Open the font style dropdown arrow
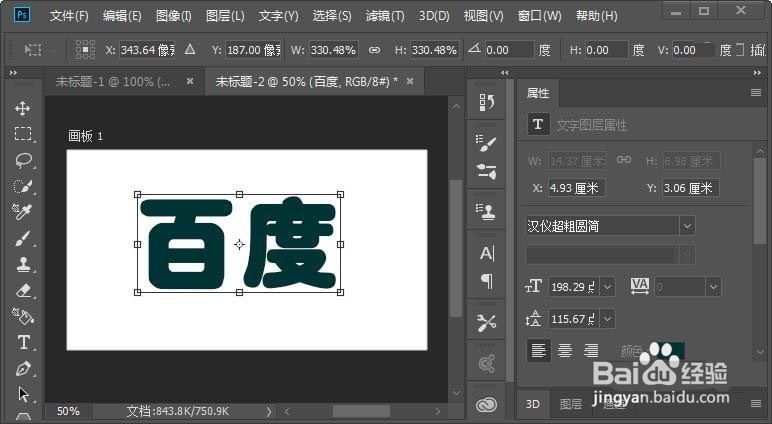Screen dimensions: 772x424 point(687,255)
